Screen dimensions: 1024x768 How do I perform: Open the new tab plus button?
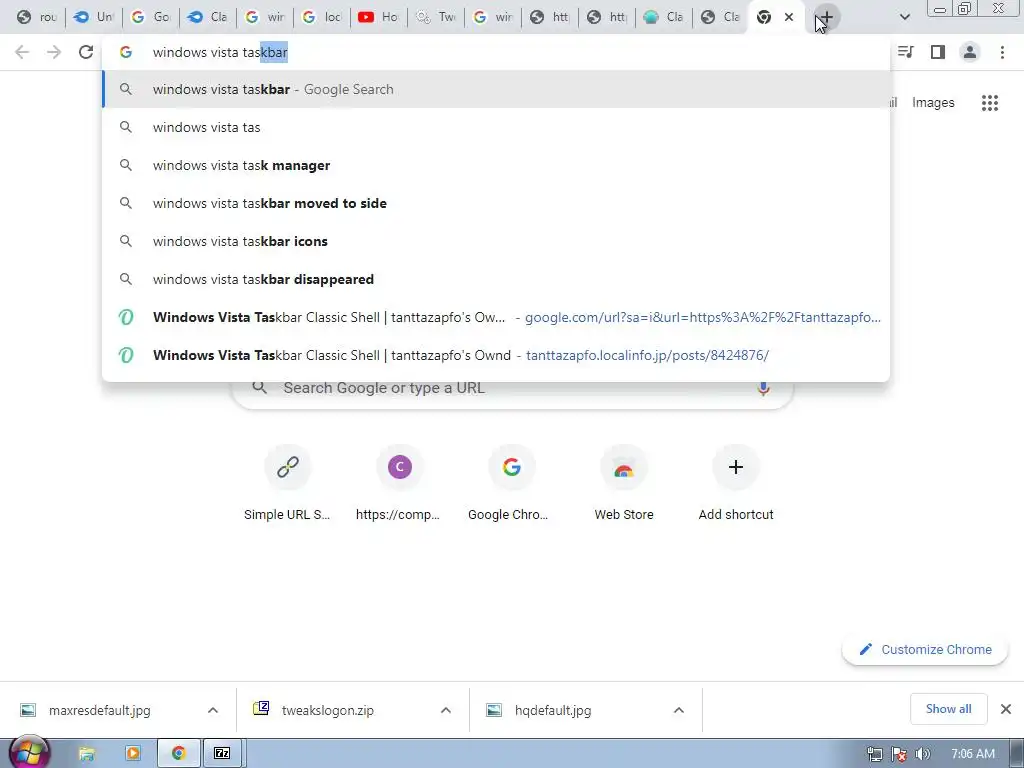(x=827, y=17)
